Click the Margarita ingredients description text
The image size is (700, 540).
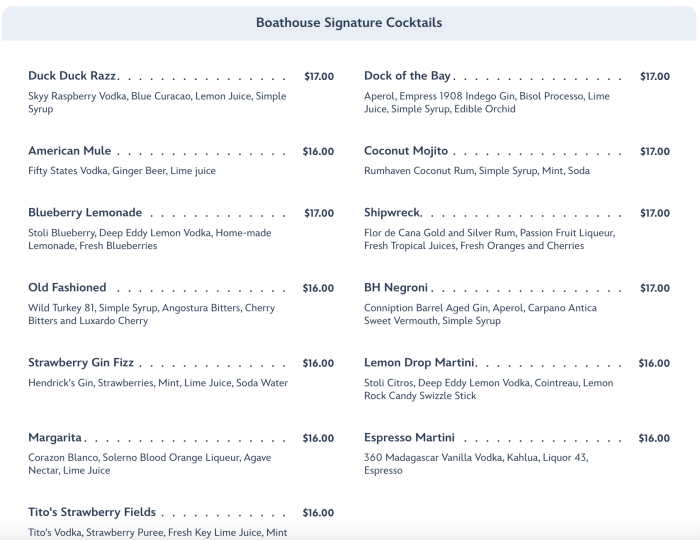pos(149,464)
